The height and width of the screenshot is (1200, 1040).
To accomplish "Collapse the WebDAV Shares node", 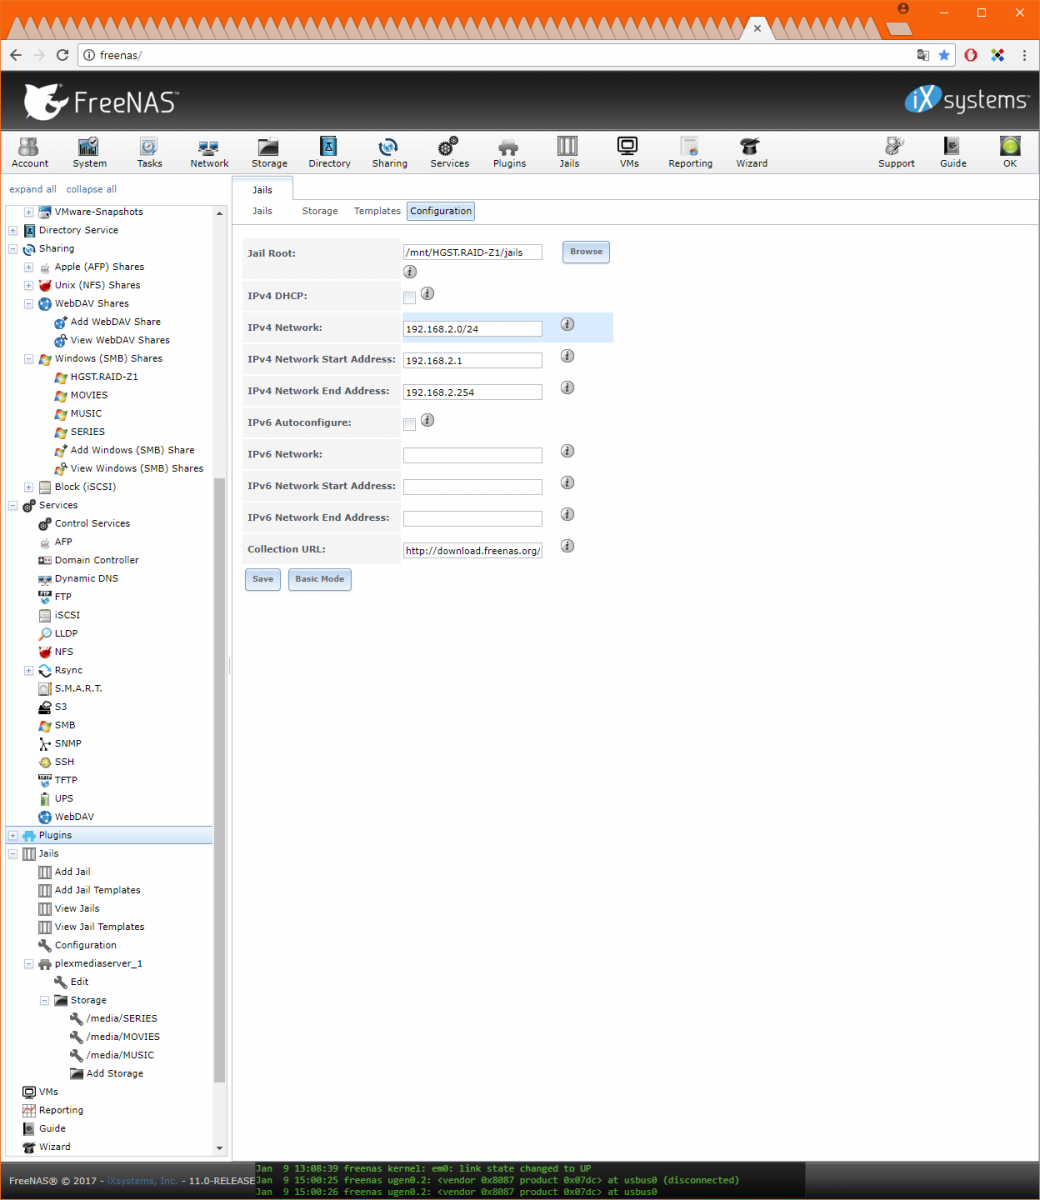I will (x=29, y=304).
